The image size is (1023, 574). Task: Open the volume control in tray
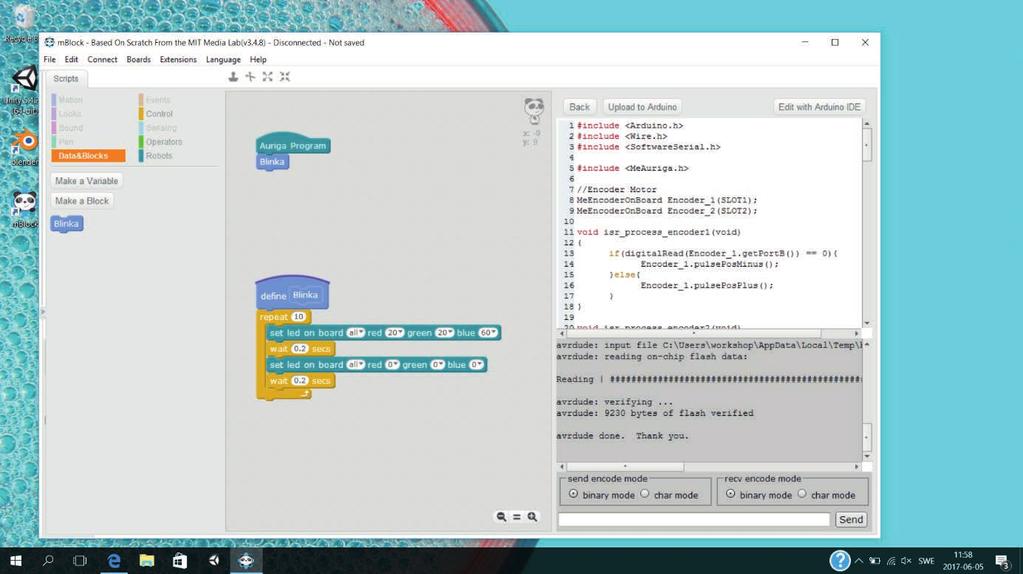906,561
